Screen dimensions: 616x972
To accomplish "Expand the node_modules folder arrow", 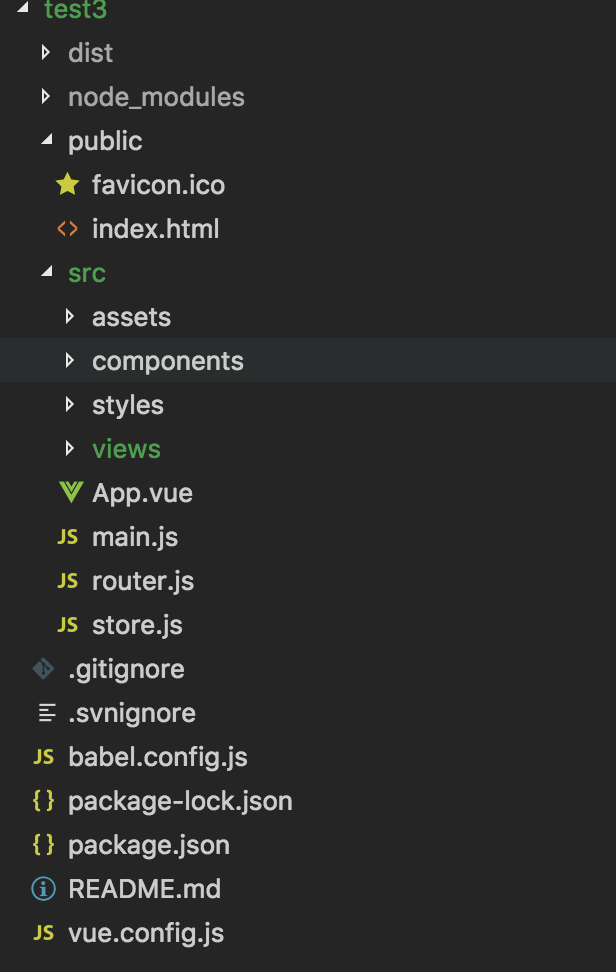I will pyautogui.click(x=45, y=96).
